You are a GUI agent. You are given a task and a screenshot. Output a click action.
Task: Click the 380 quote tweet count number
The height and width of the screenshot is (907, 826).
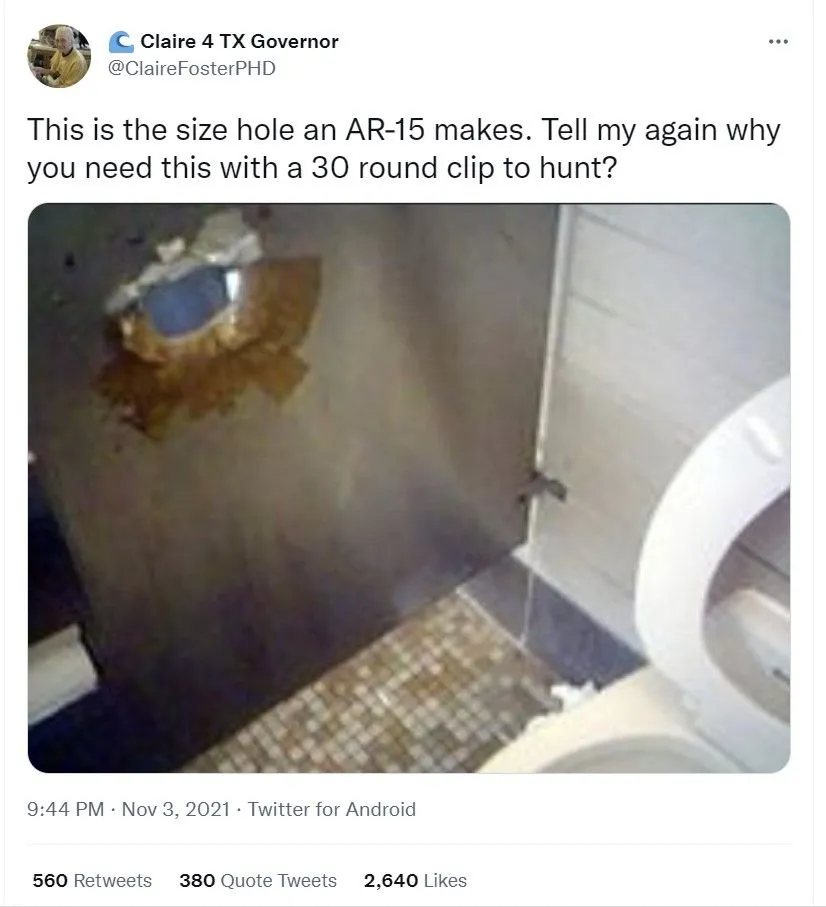click(197, 880)
